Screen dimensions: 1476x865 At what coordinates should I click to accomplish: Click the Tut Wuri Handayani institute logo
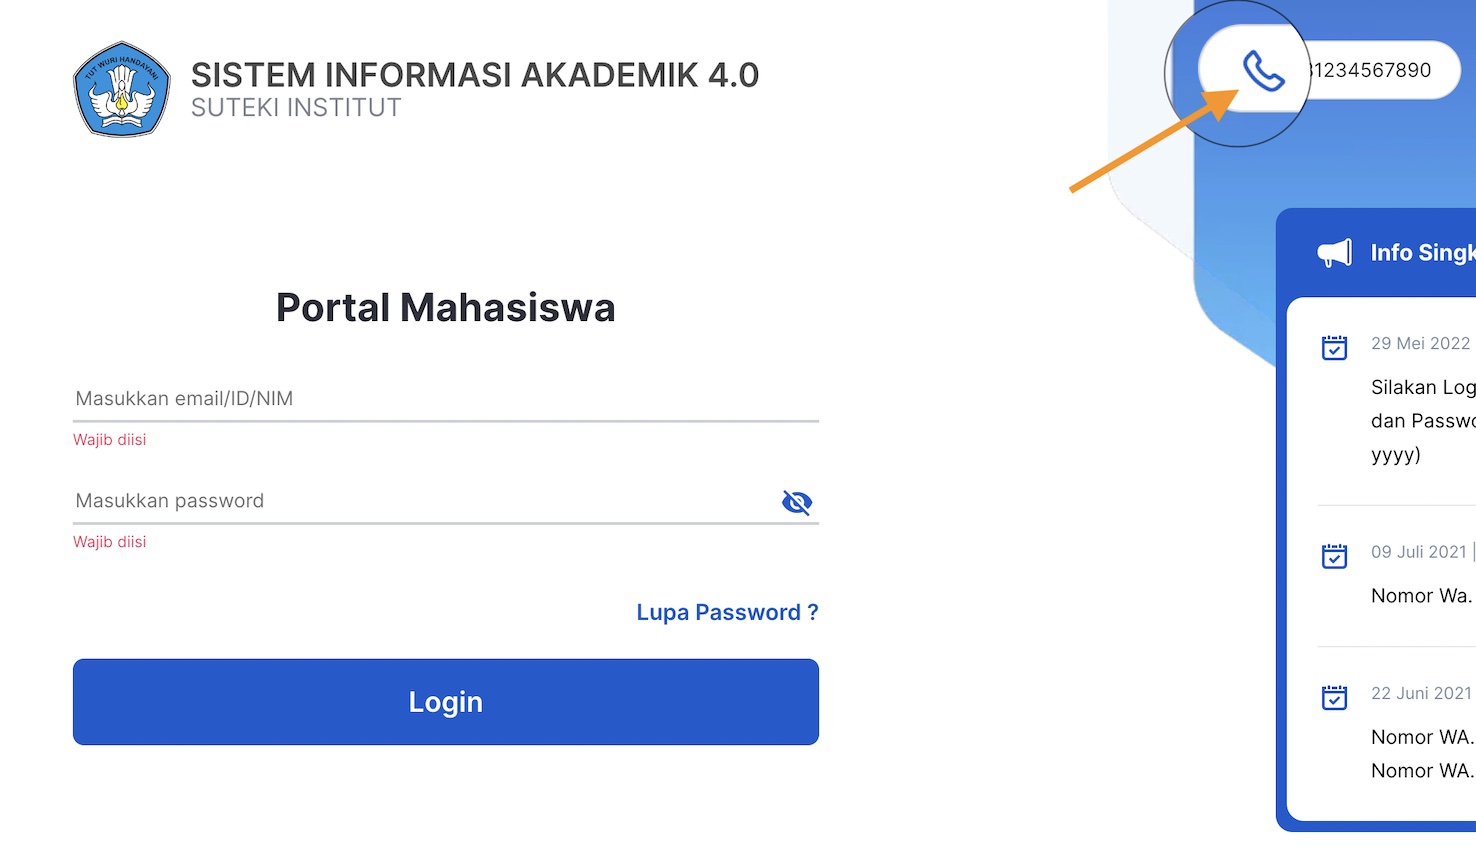[122, 89]
